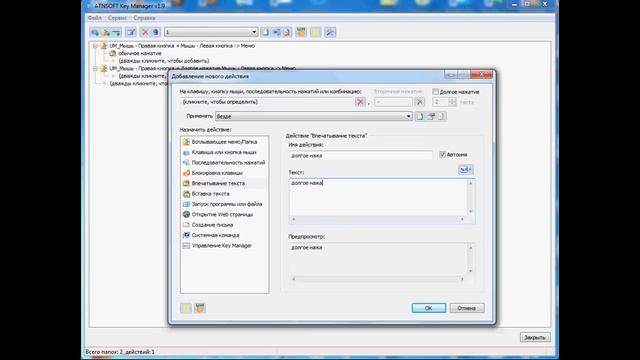Collapse the second UM_Мышь tree folder
Screen dimensions: 640x360
[x=95, y=68]
